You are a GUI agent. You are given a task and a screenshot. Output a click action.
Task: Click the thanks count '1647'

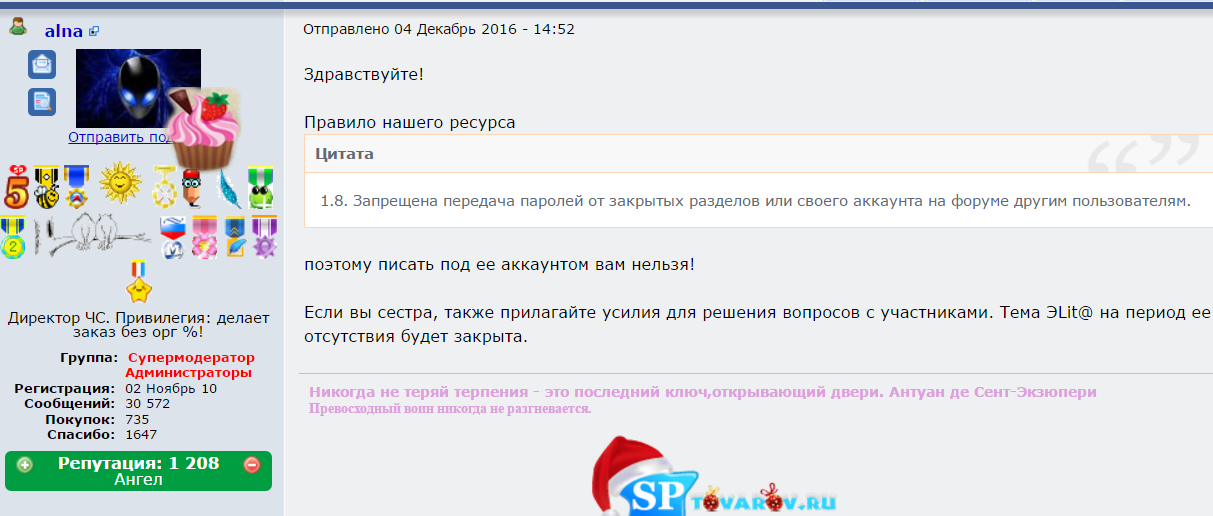(141, 434)
